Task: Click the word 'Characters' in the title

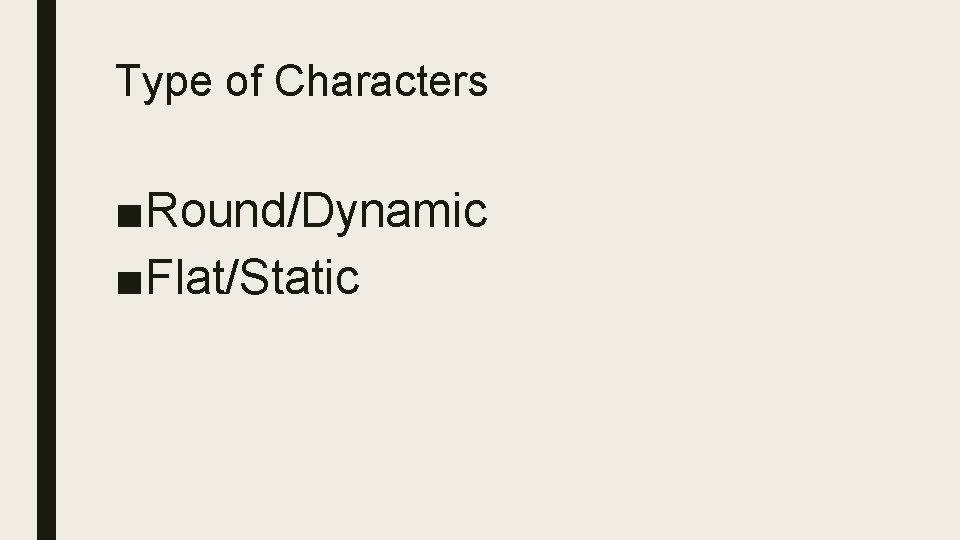Action: [x=381, y=82]
